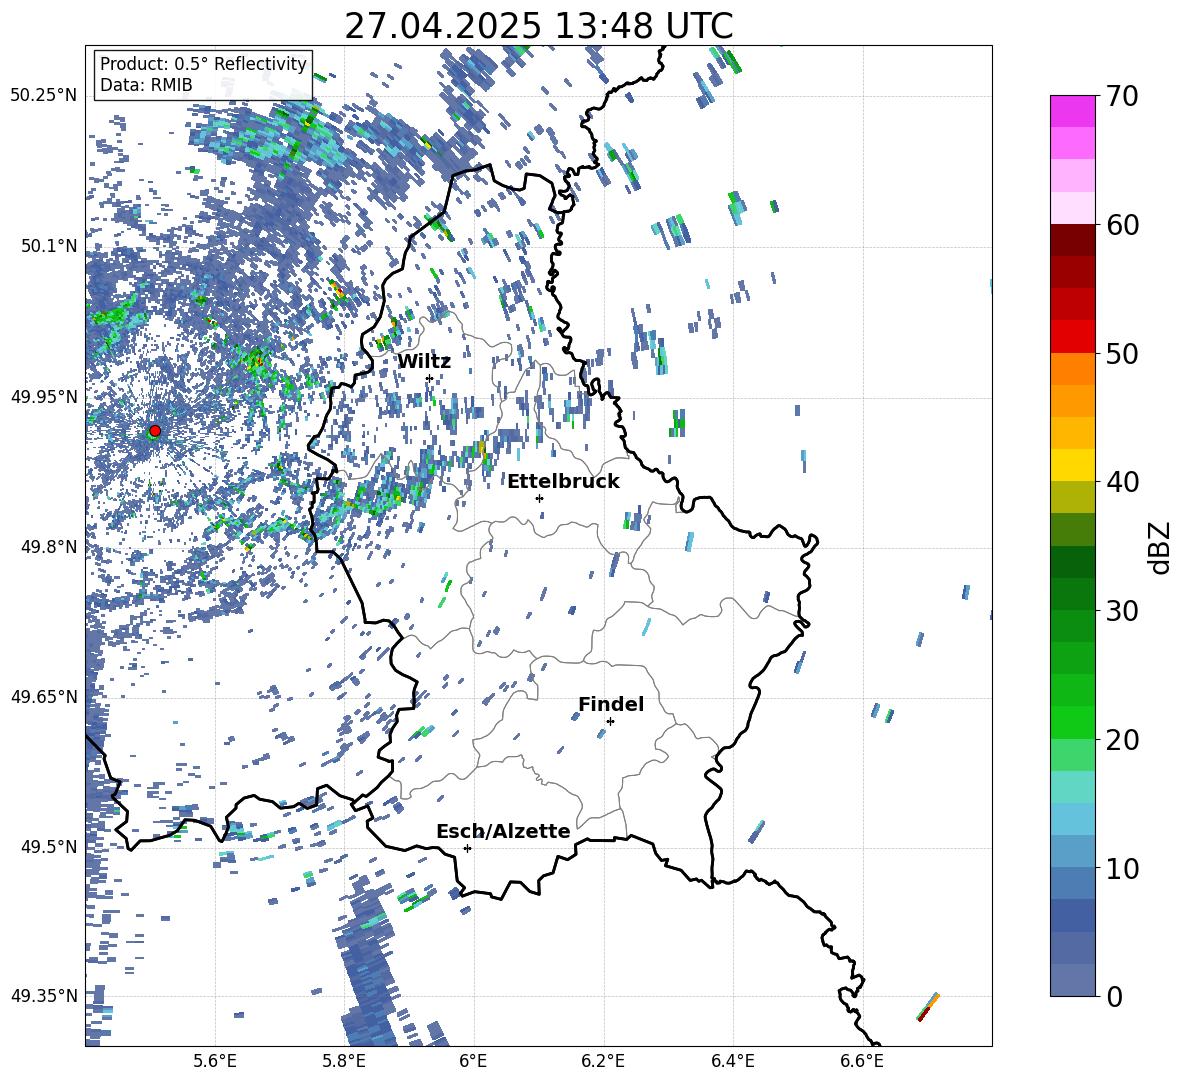Screen dimensions: 1184x1081
Task: Click the colorbar tick label 50
Action: pyautogui.click(x=1122, y=353)
